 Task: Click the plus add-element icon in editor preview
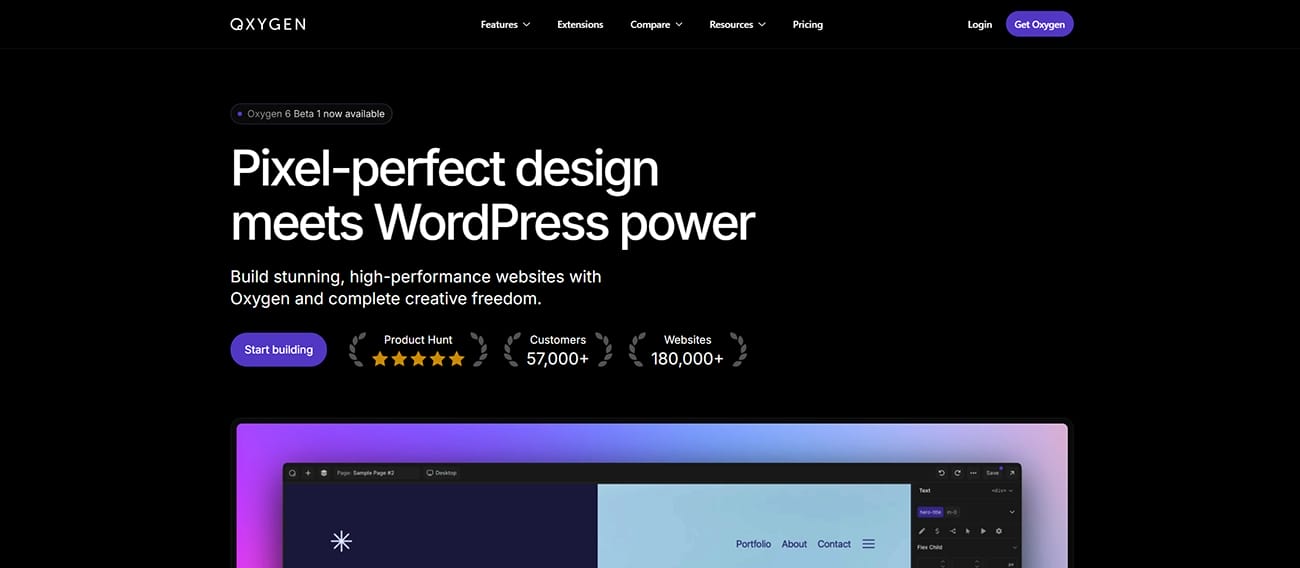coord(308,473)
